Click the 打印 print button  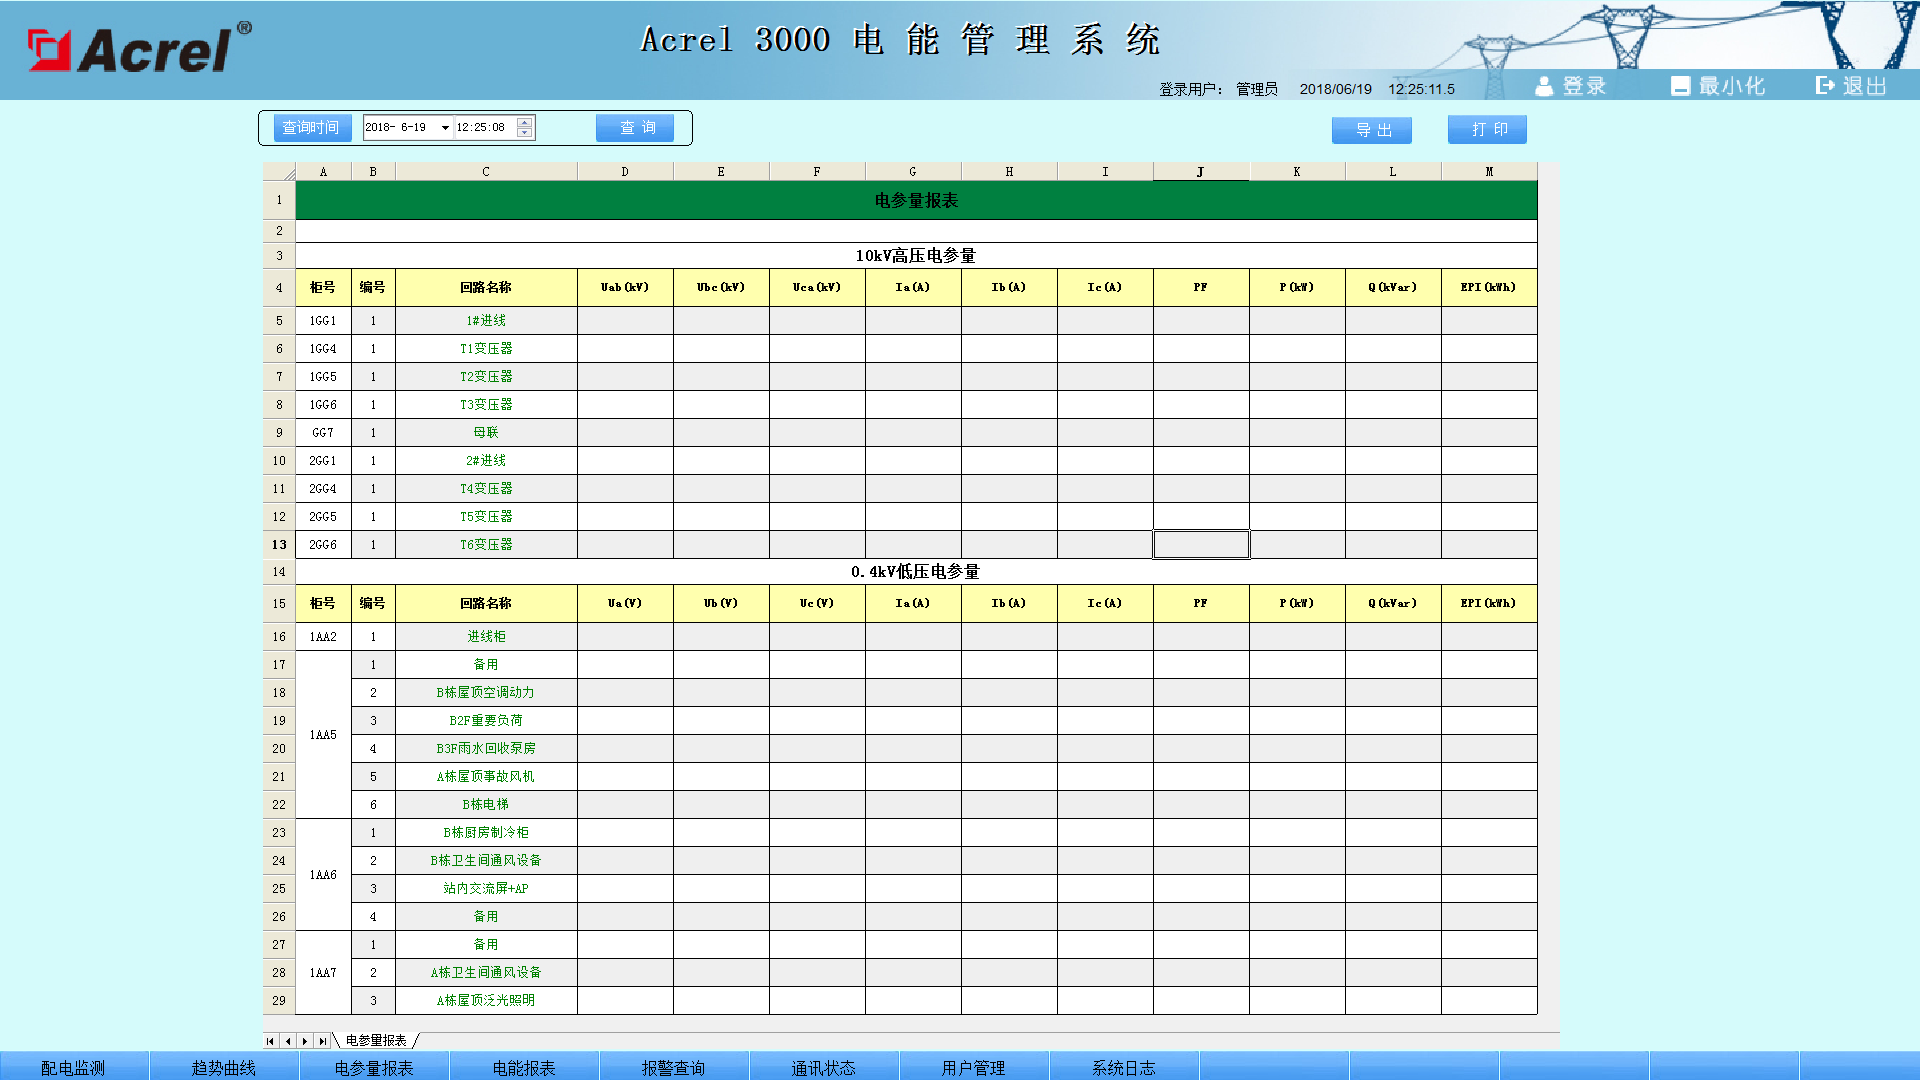point(1487,130)
